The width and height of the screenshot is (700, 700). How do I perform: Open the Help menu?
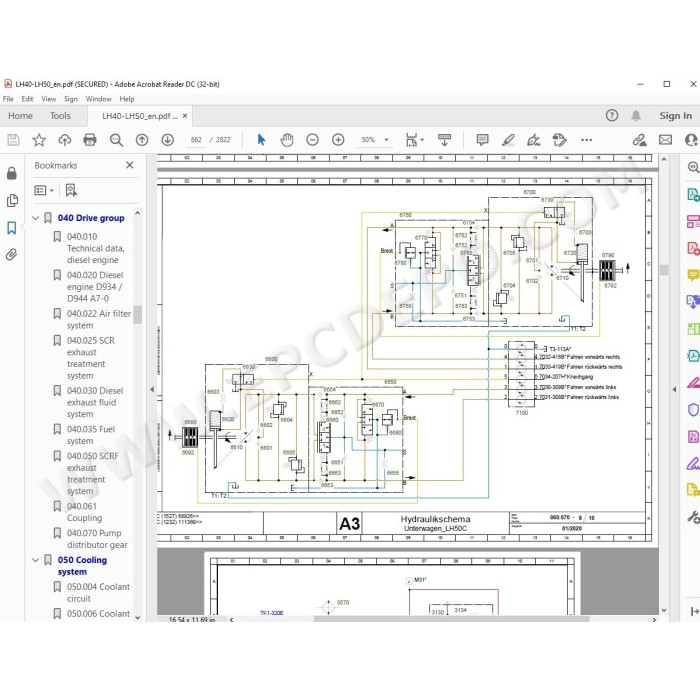(127, 99)
